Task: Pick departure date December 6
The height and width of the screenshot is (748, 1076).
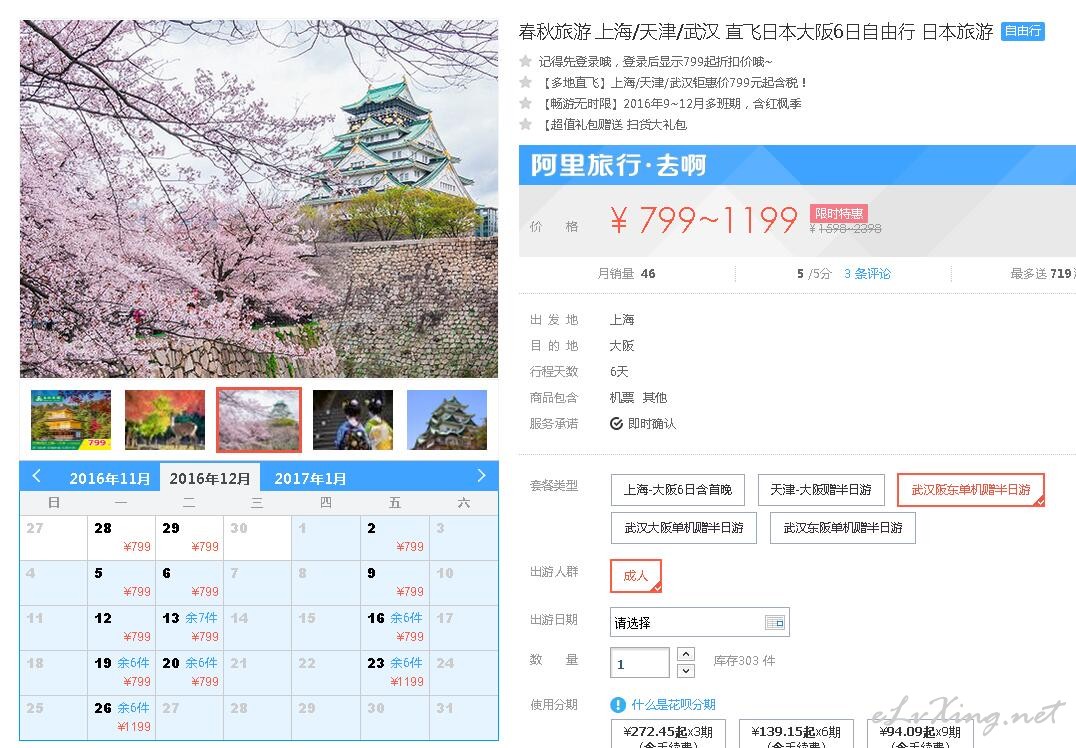Action: click(189, 583)
